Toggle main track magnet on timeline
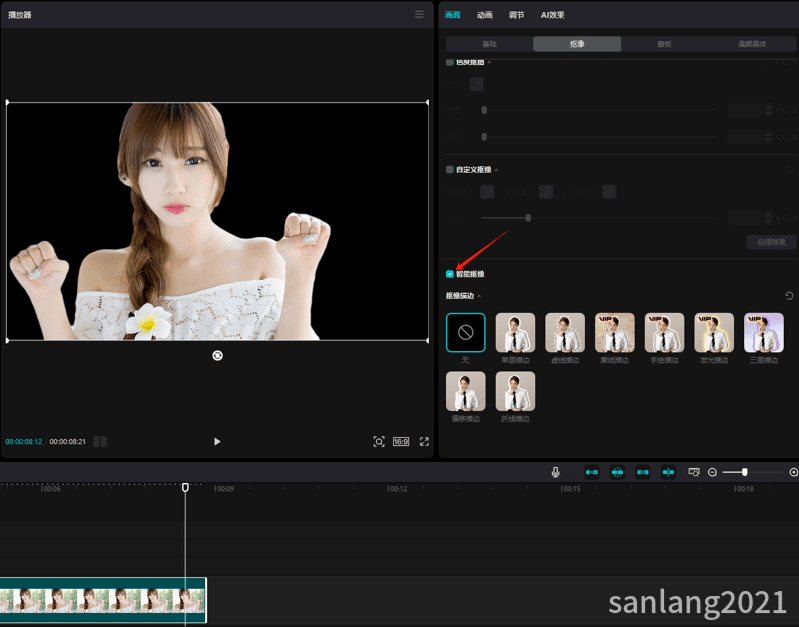The width and height of the screenshot is (799, 627). 592,472
